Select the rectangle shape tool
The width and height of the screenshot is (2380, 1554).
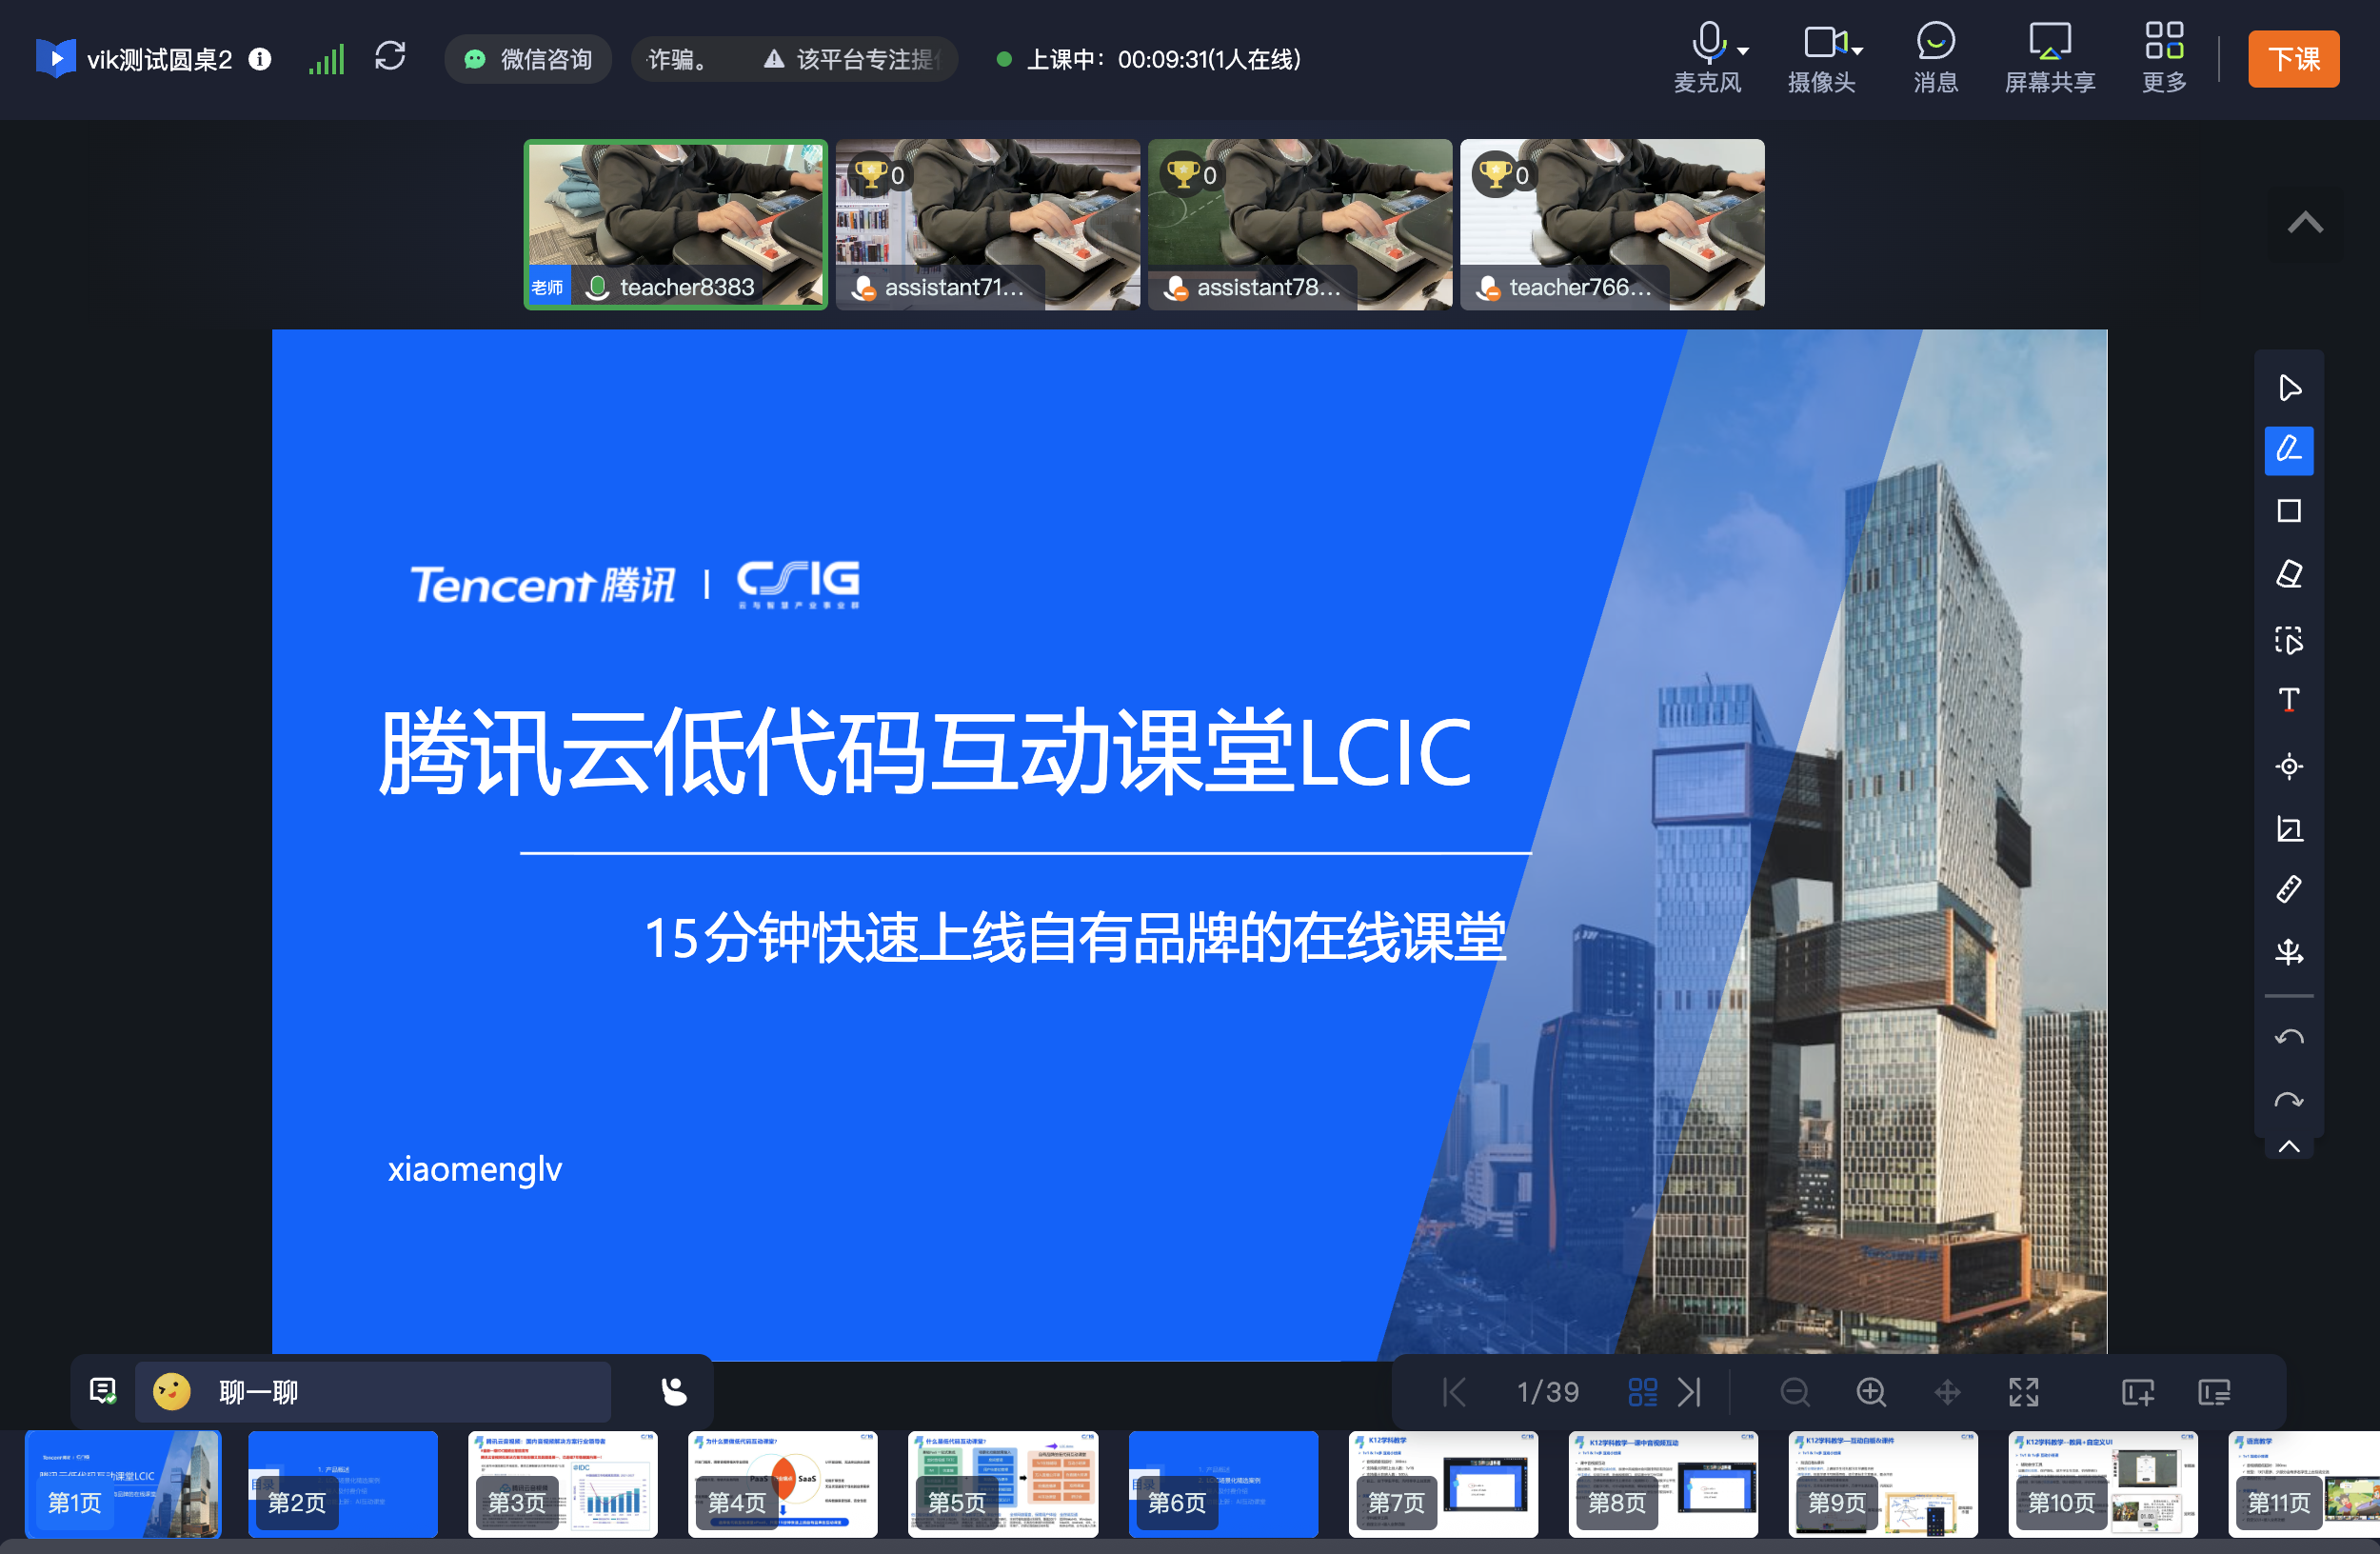pos(2290,510)
